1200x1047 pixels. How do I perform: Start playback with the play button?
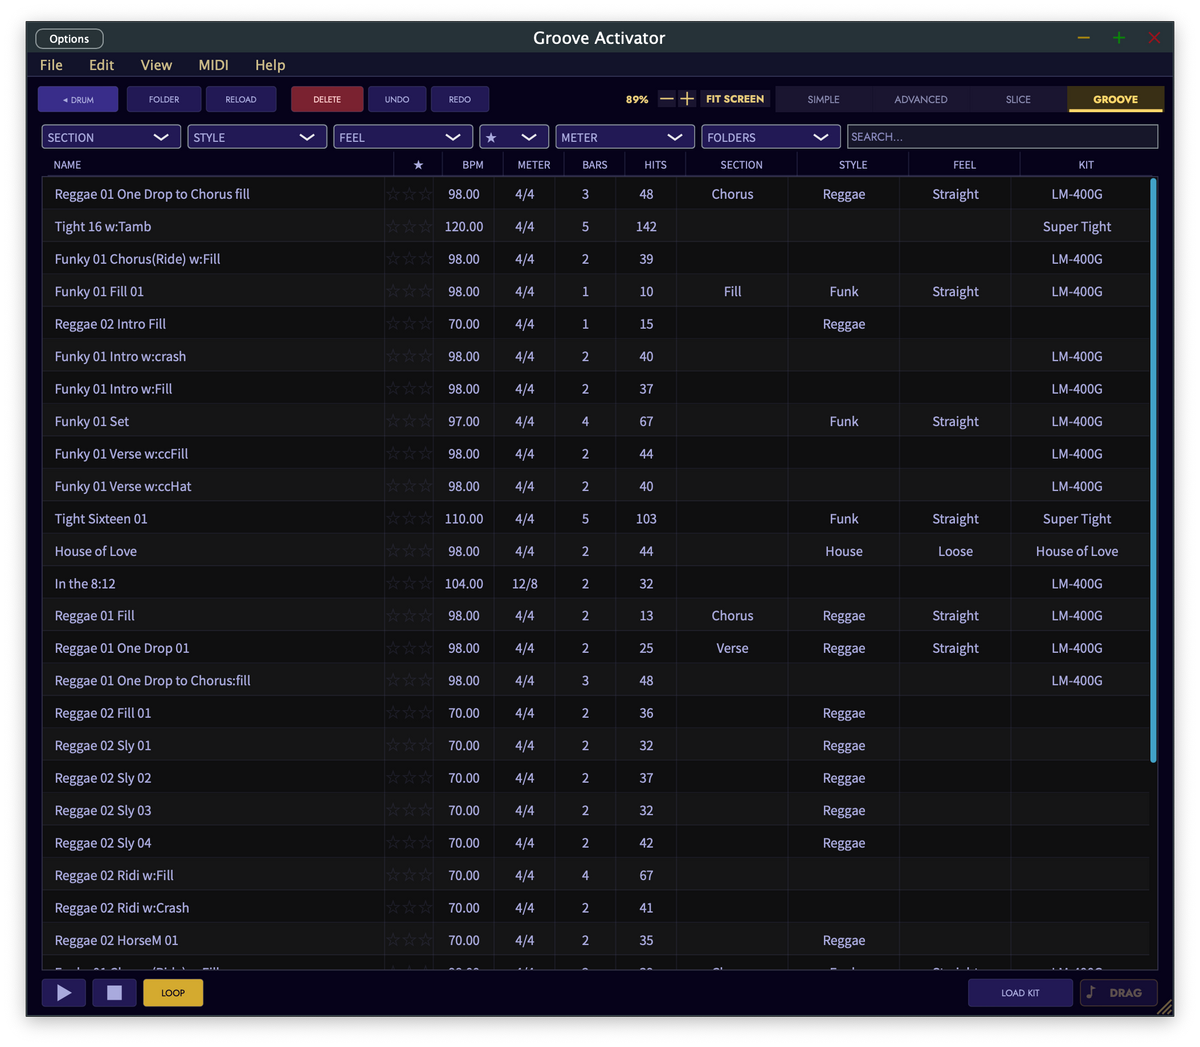64,993
